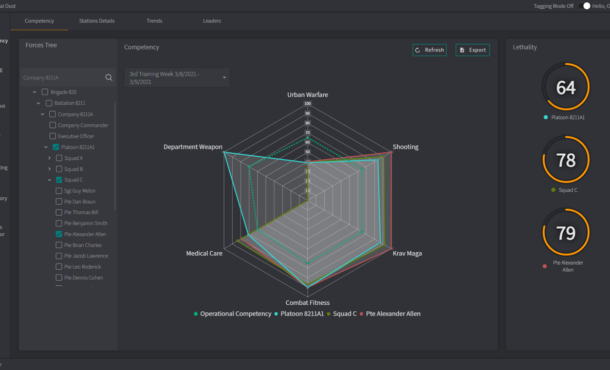Open the Leaders tab

[x=212, y=21]
